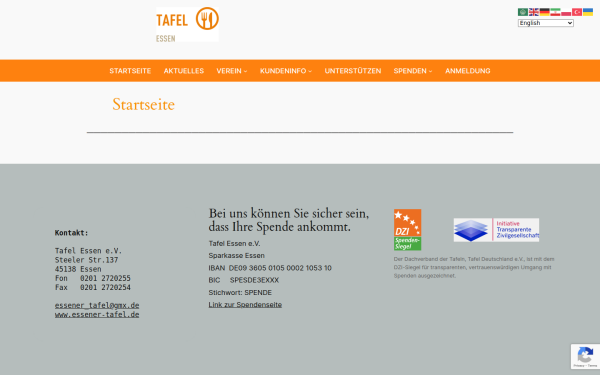This screenshot has height=375, width=600.
Task: Click the Fax 0201 2720254 number
Action: (x=93, y=287)
